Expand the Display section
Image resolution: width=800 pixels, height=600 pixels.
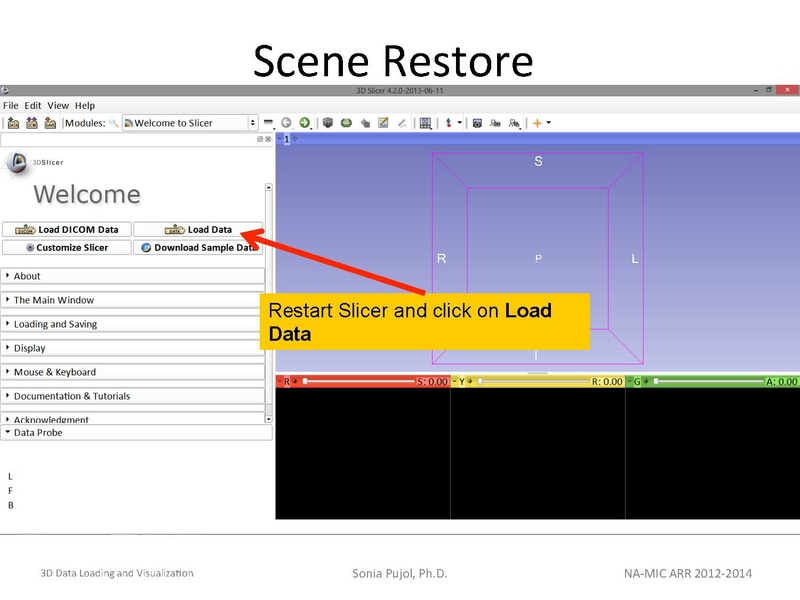coord(133,348)
